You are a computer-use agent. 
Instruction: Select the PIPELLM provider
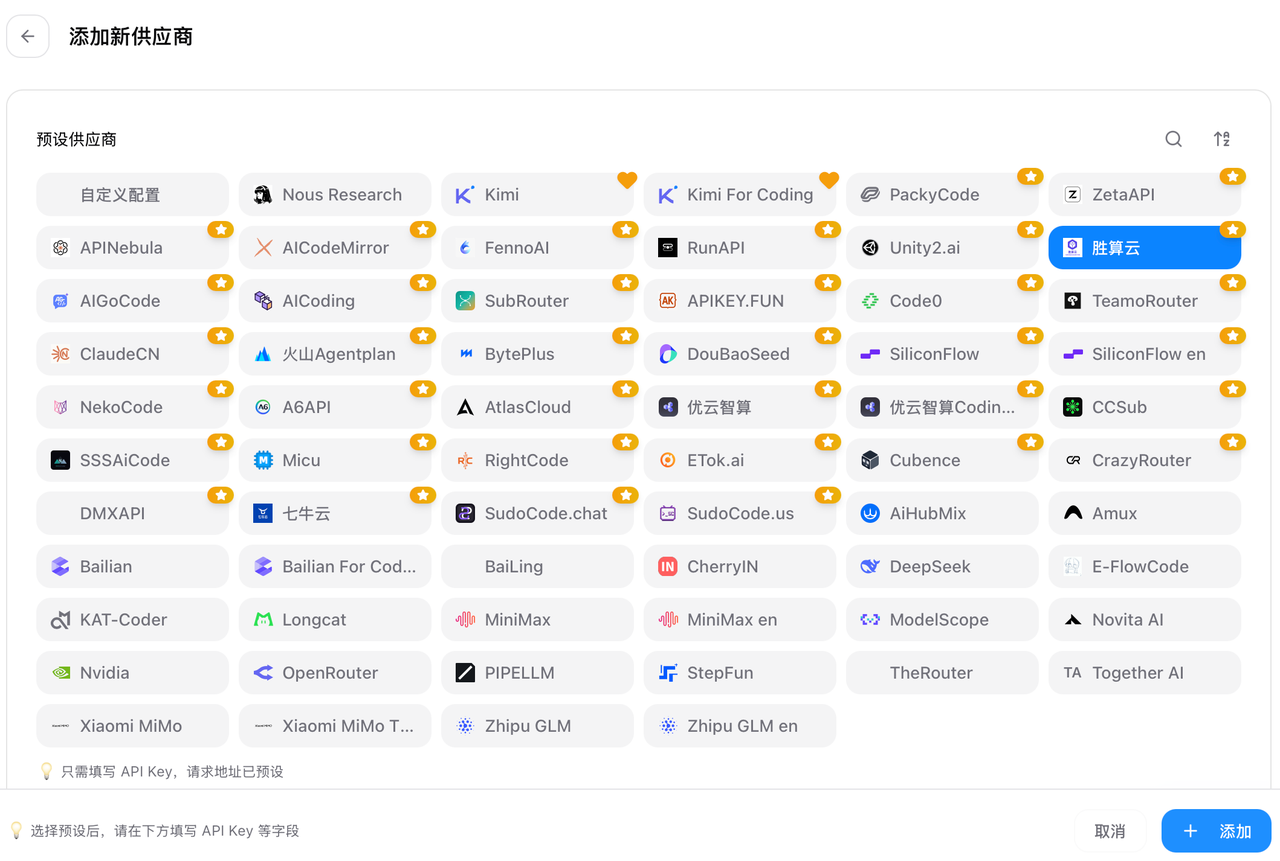(x=537, y=673)
